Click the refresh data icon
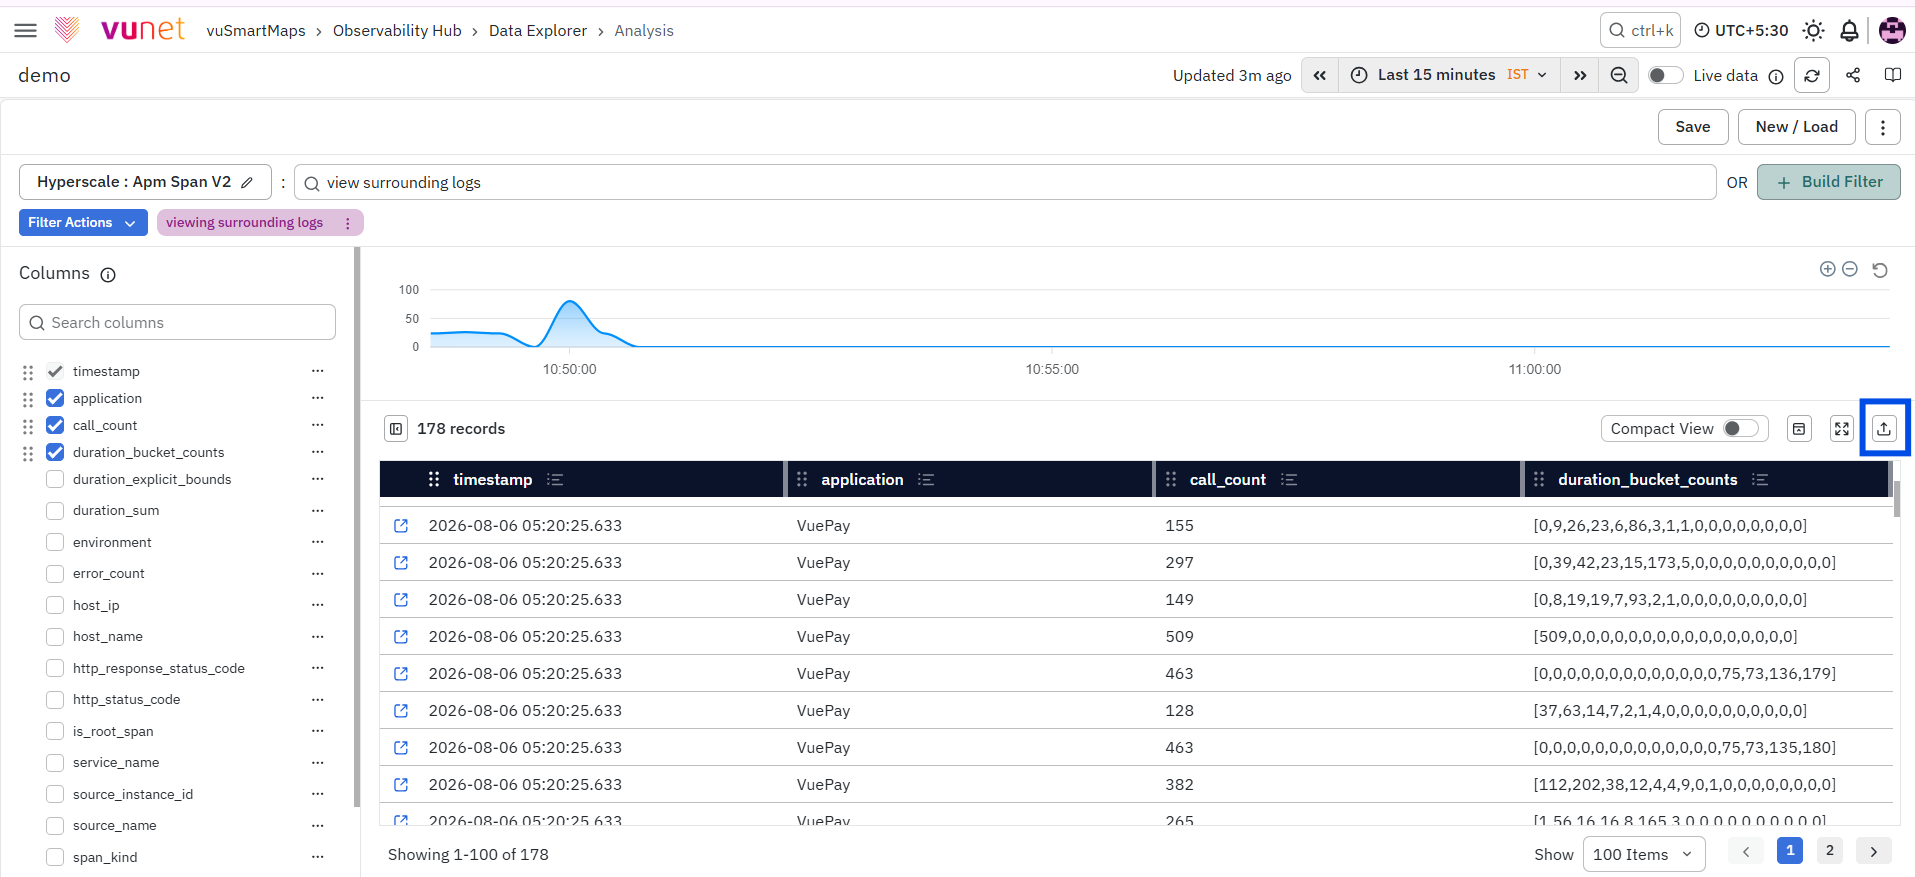1915x877 pixels. [x=1812, y=76]
